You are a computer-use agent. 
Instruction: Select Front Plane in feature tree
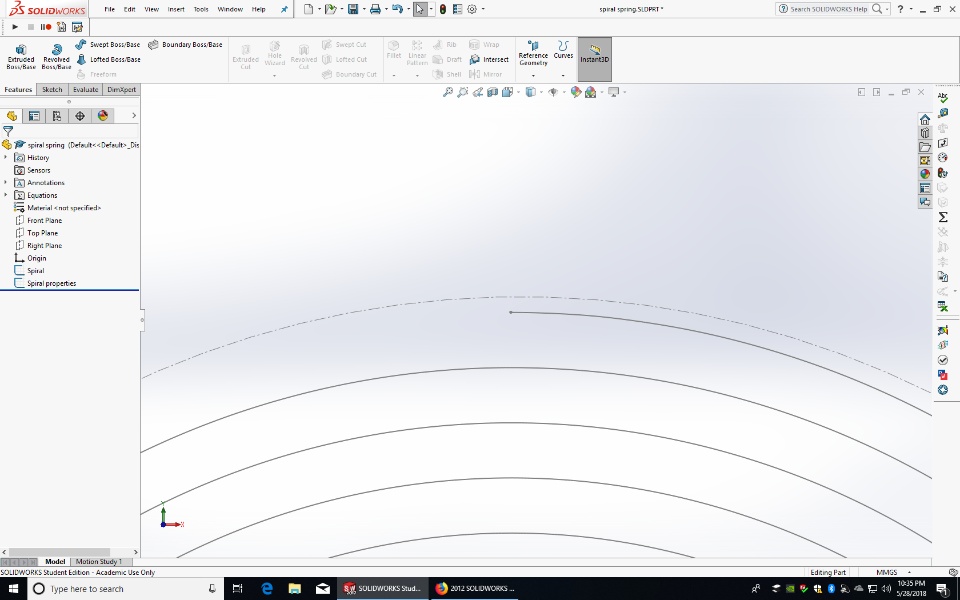[x=44, y=220]
